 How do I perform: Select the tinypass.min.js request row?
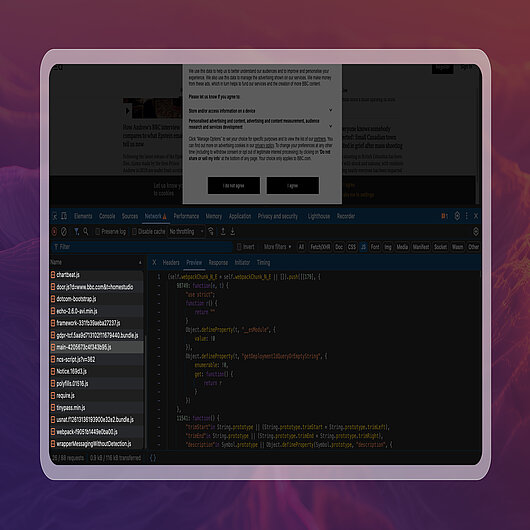click(x=96, y=408)
